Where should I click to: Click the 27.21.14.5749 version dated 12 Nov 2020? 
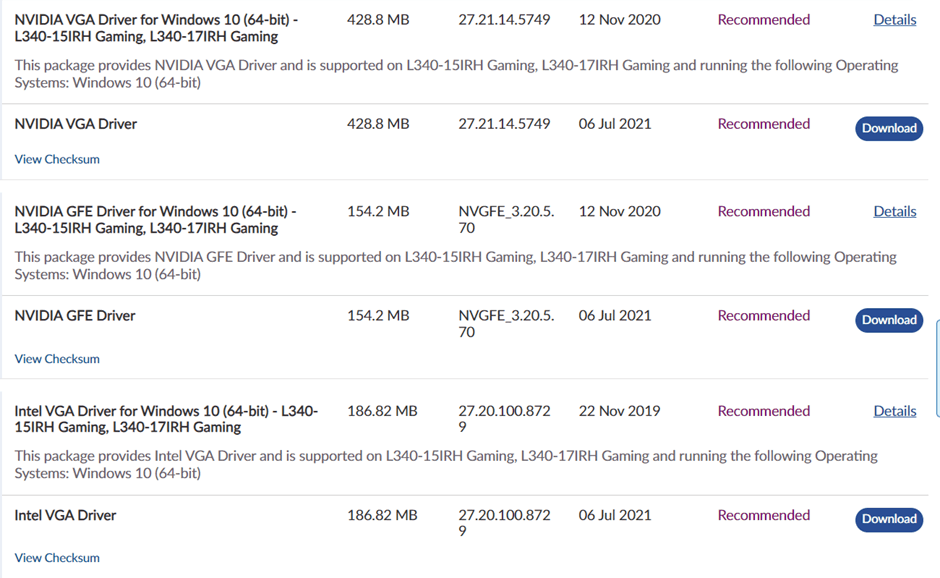[504, 20]
